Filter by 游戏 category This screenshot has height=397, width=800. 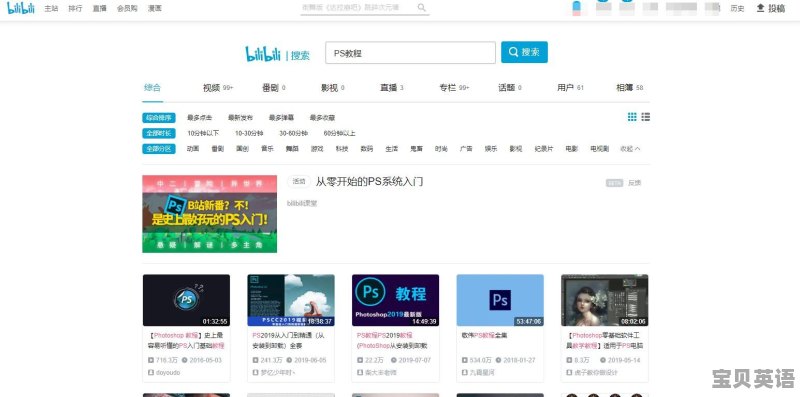pos(317,149)
